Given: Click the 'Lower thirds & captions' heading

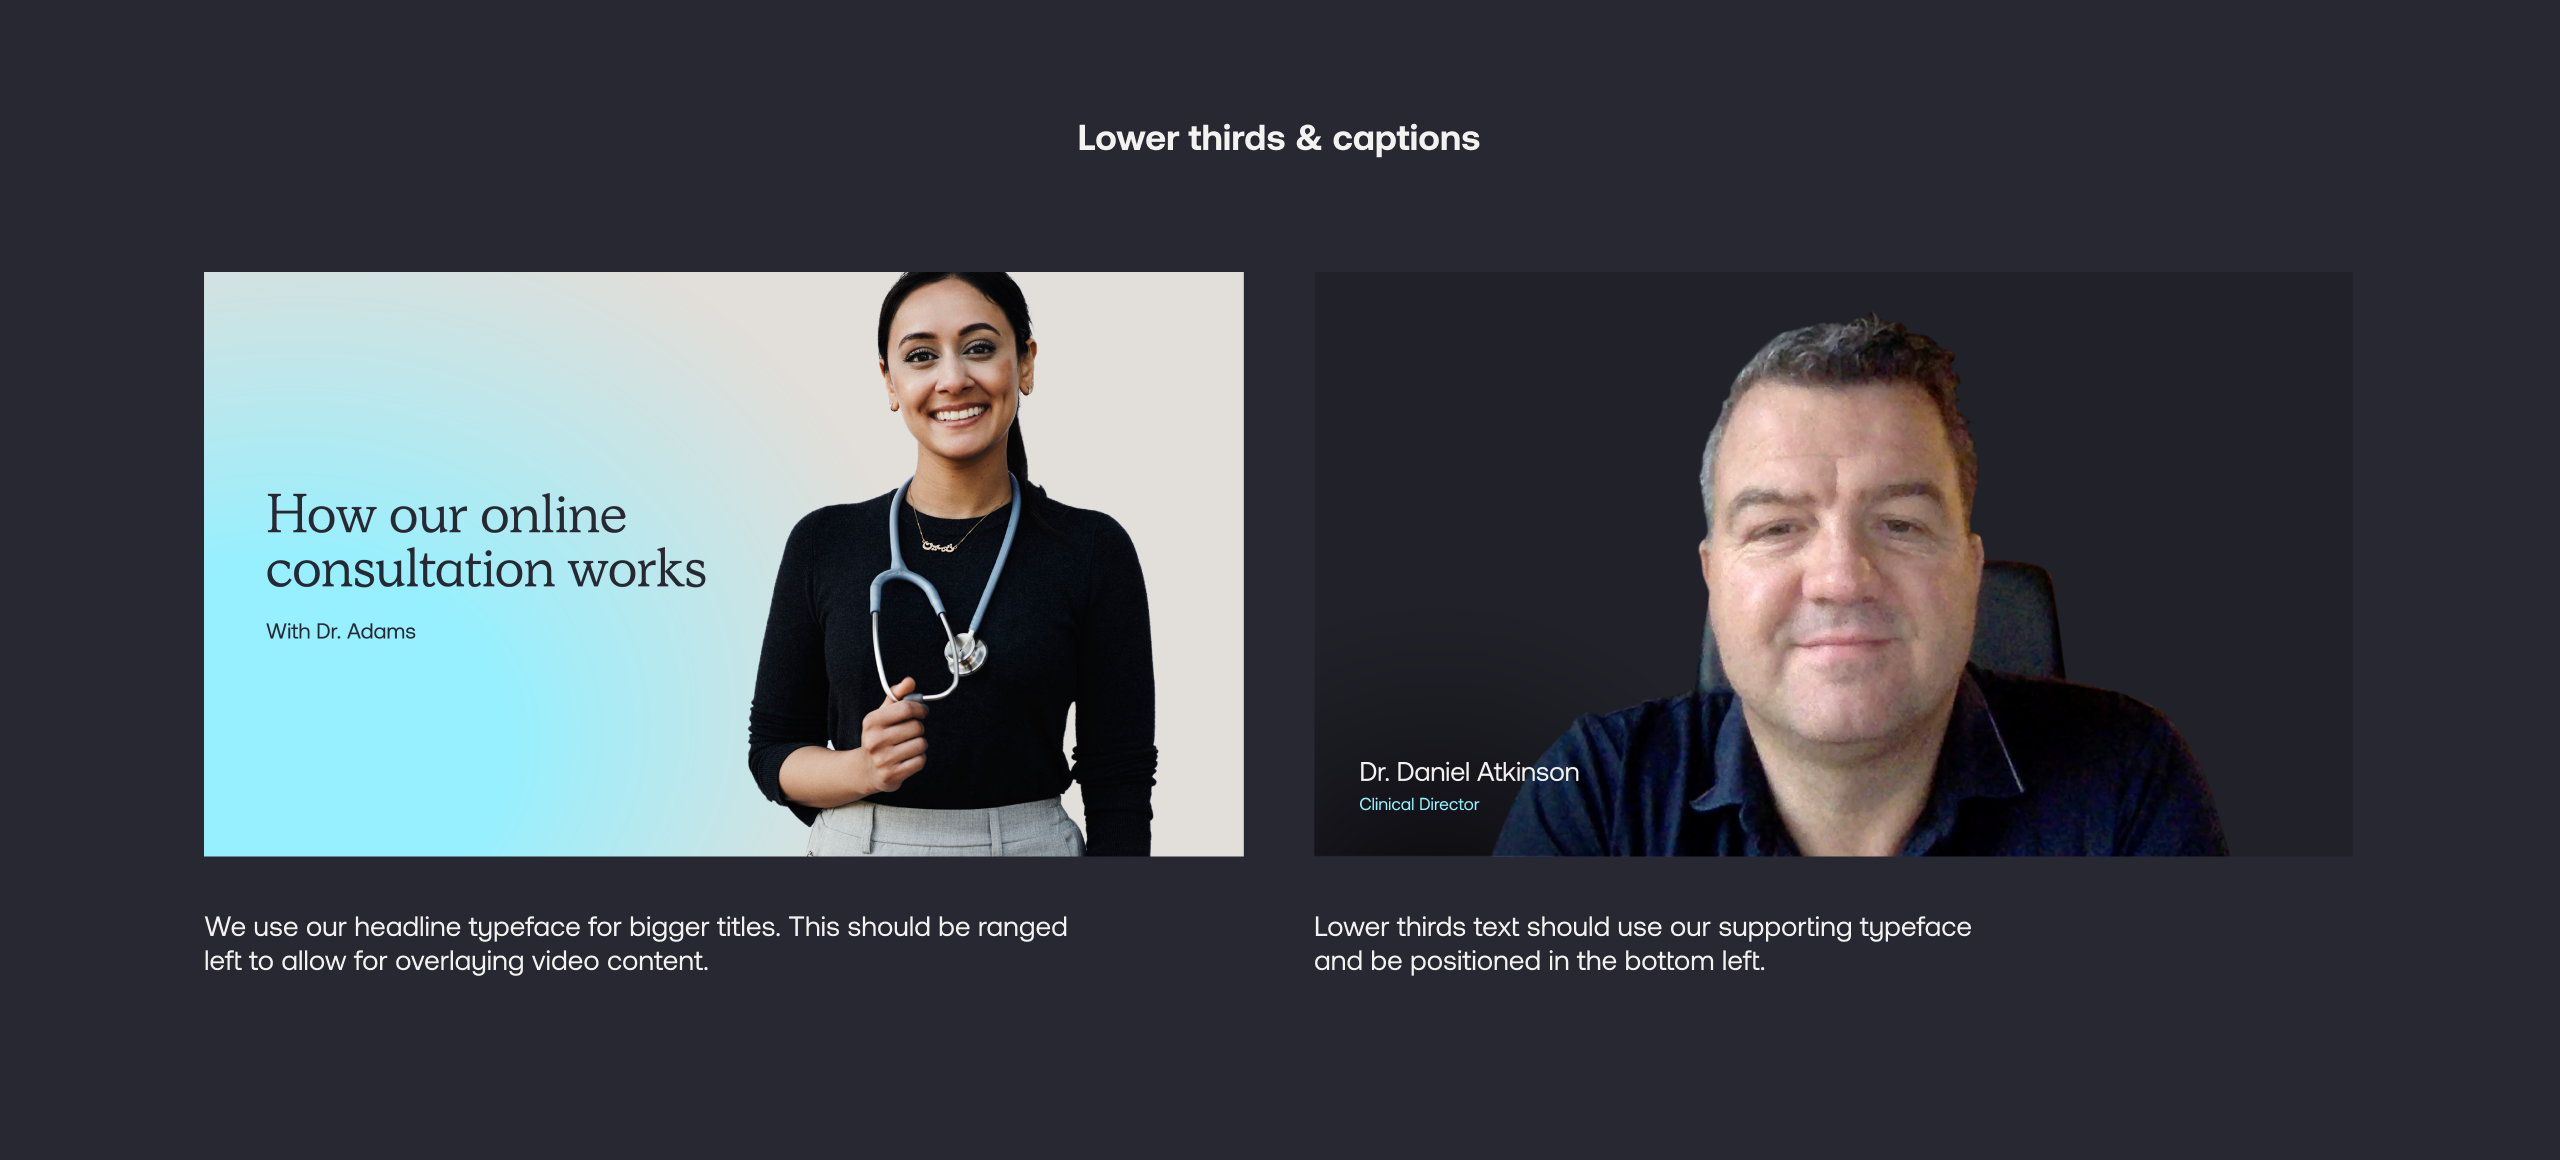Looking at the screenshot, I should click(x=1278, y=138).
